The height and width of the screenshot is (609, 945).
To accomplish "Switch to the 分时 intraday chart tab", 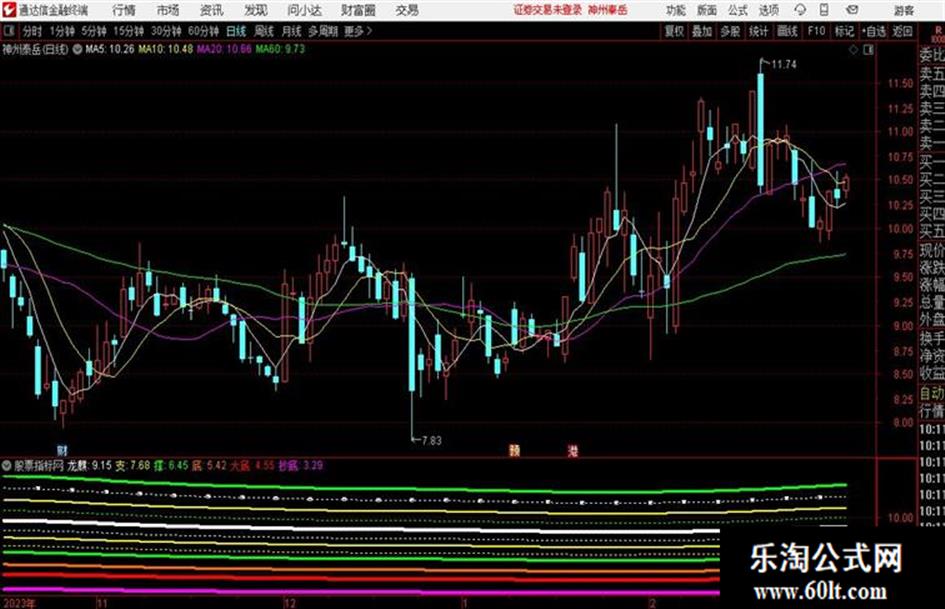I will (x=33, y=31).
